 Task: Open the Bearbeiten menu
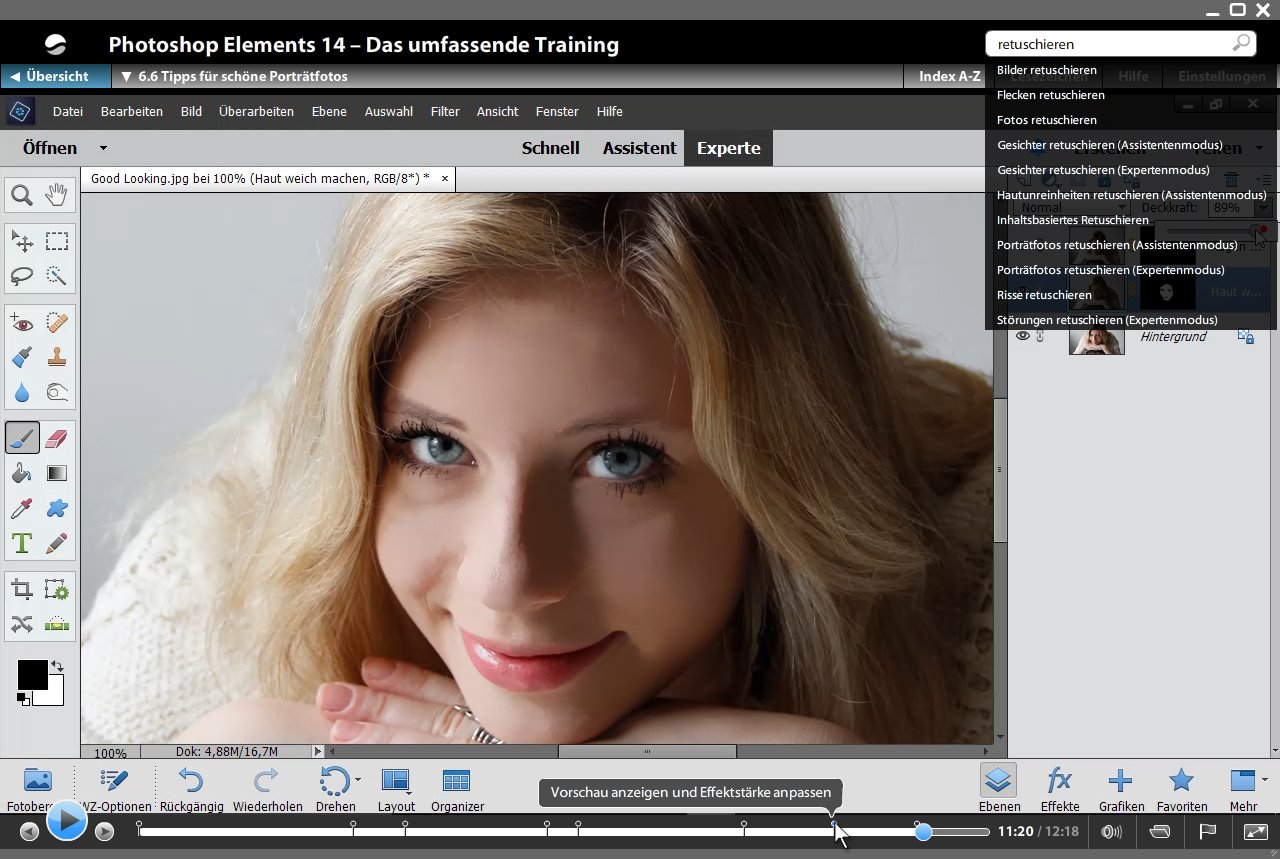coord(132,112)
